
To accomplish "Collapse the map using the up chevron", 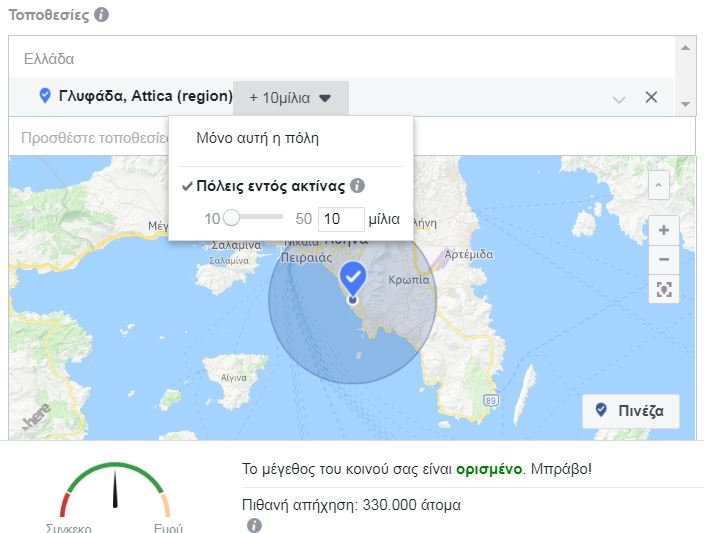I will (x=658, y=185).
